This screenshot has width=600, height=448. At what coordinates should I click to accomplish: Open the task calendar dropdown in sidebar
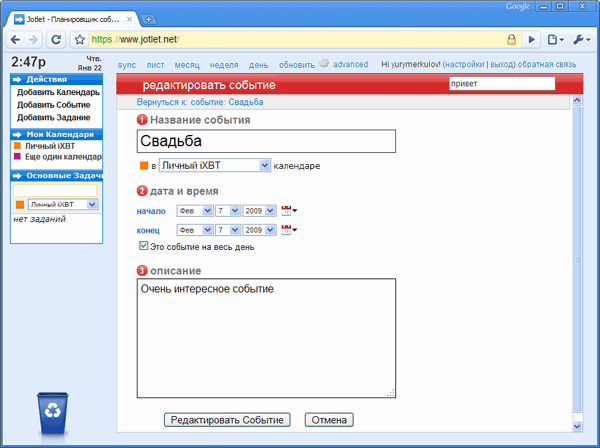click(63, 204)
